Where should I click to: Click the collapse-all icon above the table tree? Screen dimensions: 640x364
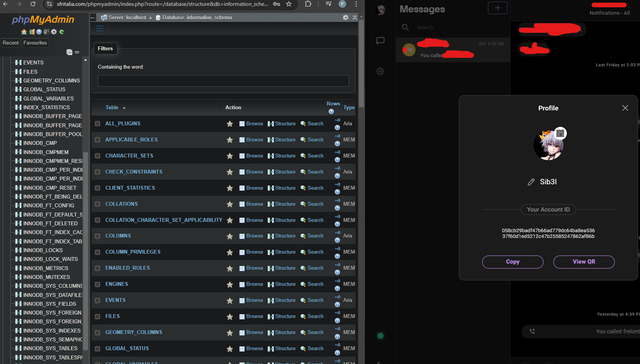point(69,52)
